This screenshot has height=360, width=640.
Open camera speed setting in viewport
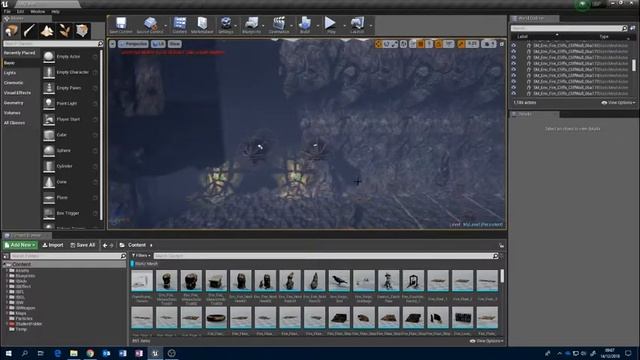click(489, 44)
